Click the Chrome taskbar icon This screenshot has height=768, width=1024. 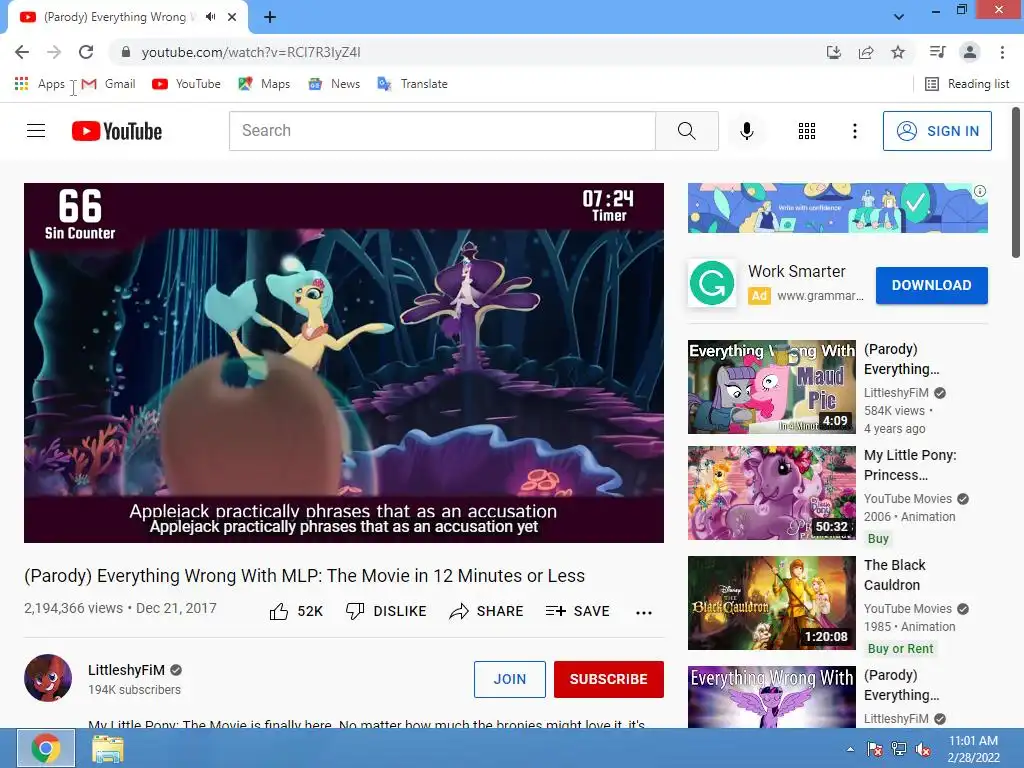coord(46,748)
